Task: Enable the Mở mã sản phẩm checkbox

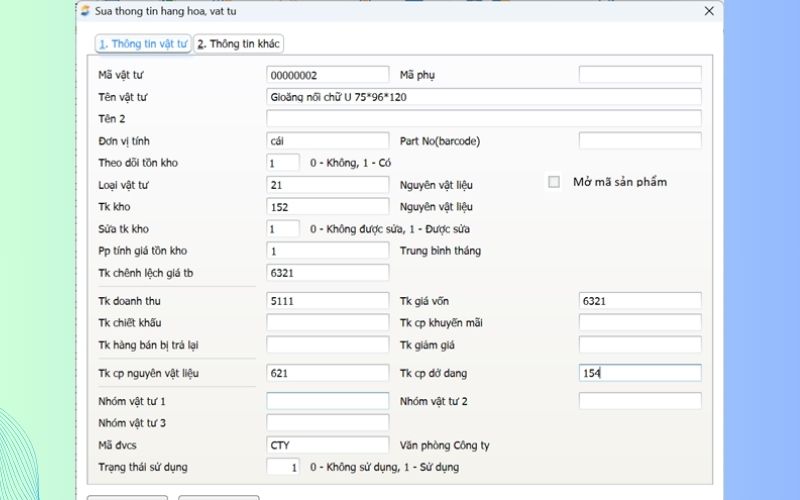Action: coord(554,182)
